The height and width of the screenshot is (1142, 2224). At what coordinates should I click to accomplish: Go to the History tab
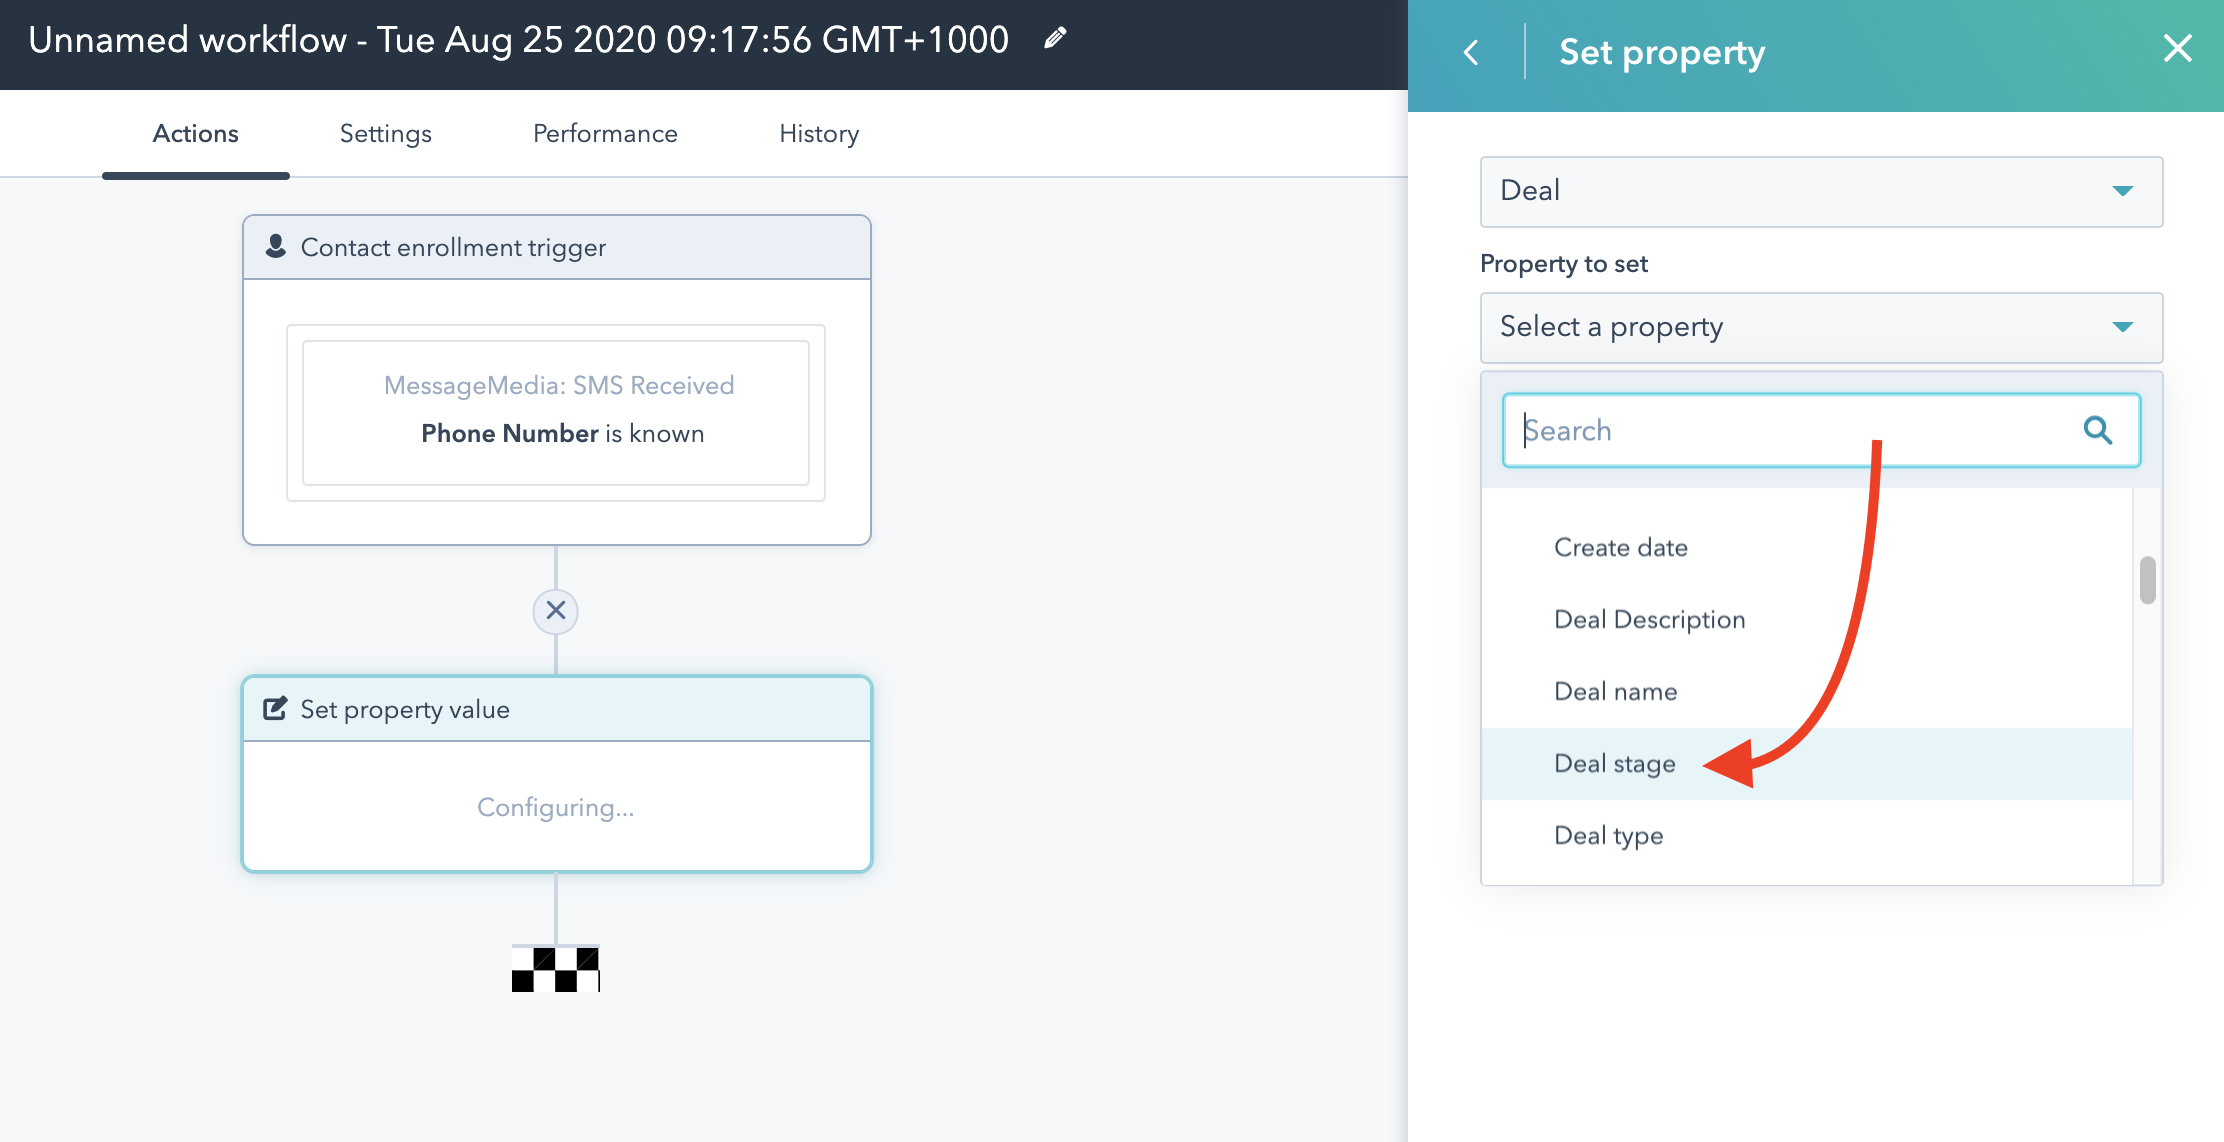pyautogui.click(x=819, y=134)
